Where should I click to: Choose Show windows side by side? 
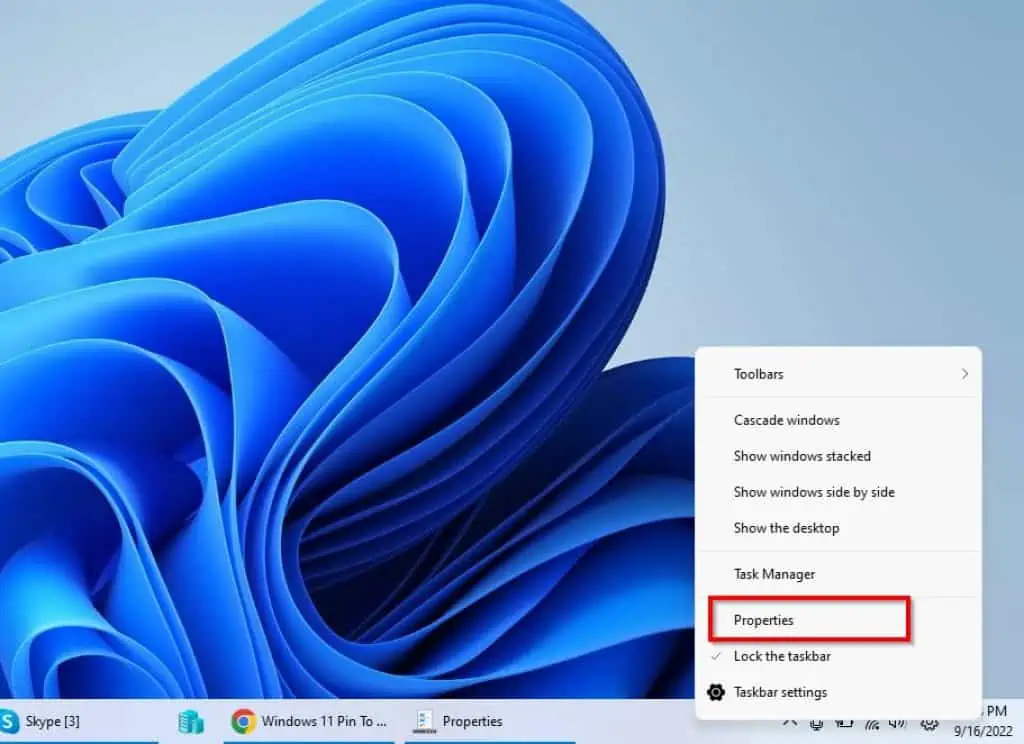813,492
